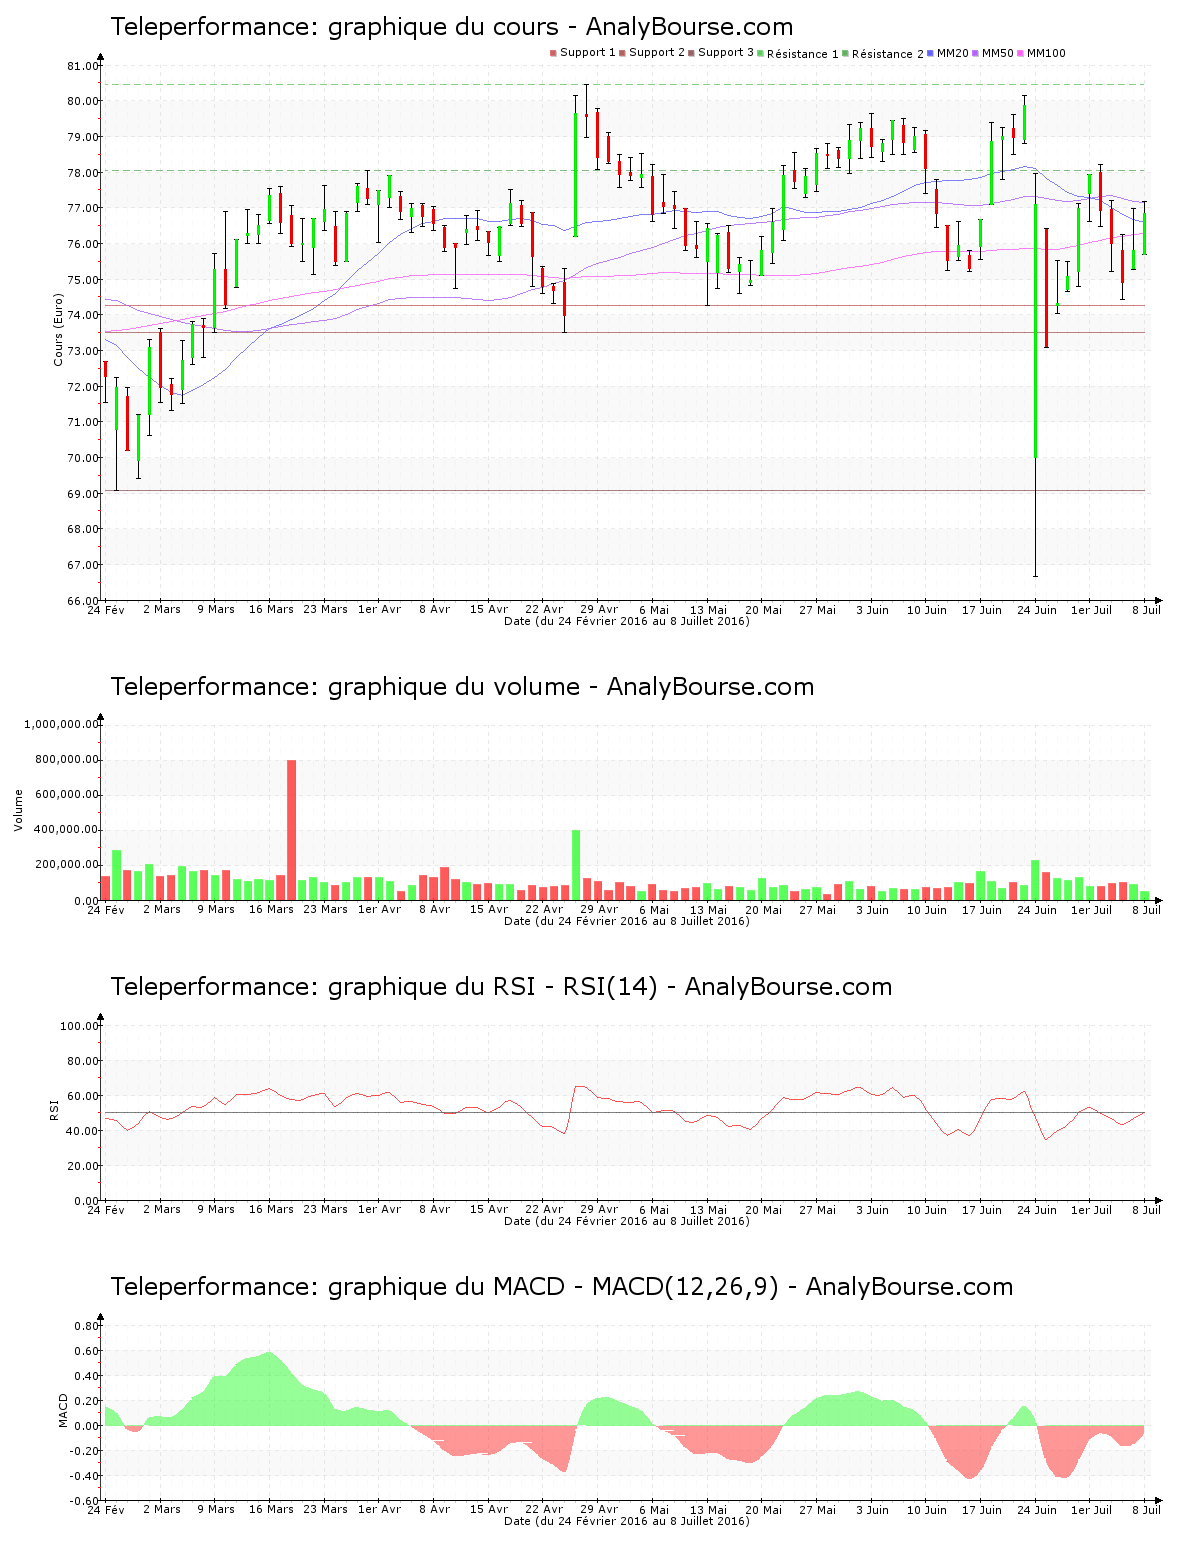Viewport: 1200px width, 1550px height.
Task: Select the Résistance 2 legend entry
Action: click(x=883, y=53)
